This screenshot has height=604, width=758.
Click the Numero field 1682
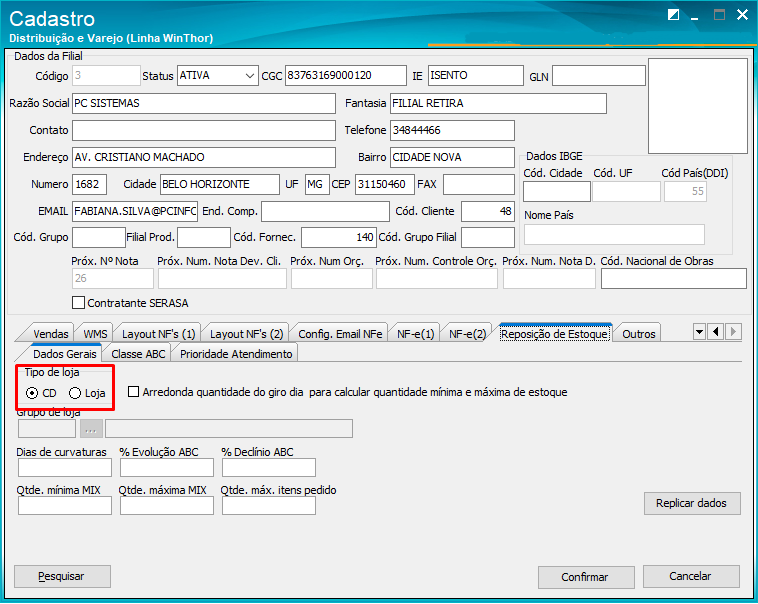(89, 185)
